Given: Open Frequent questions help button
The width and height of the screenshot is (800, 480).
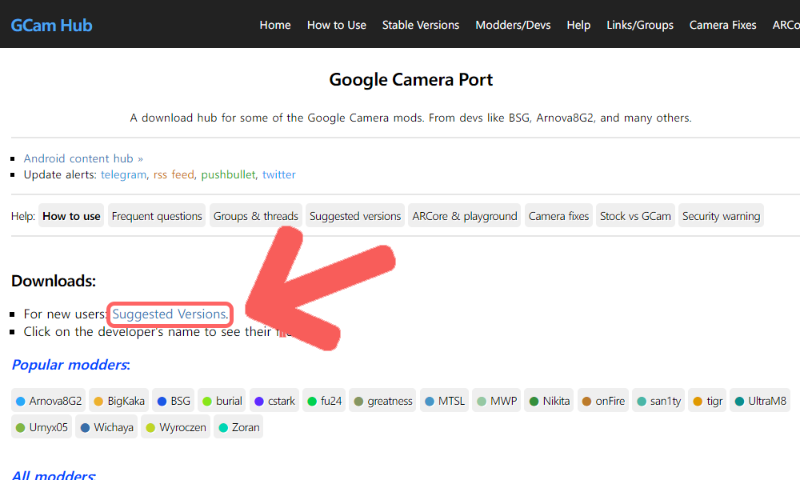Looking at the screenshot, I should [157, 216].
